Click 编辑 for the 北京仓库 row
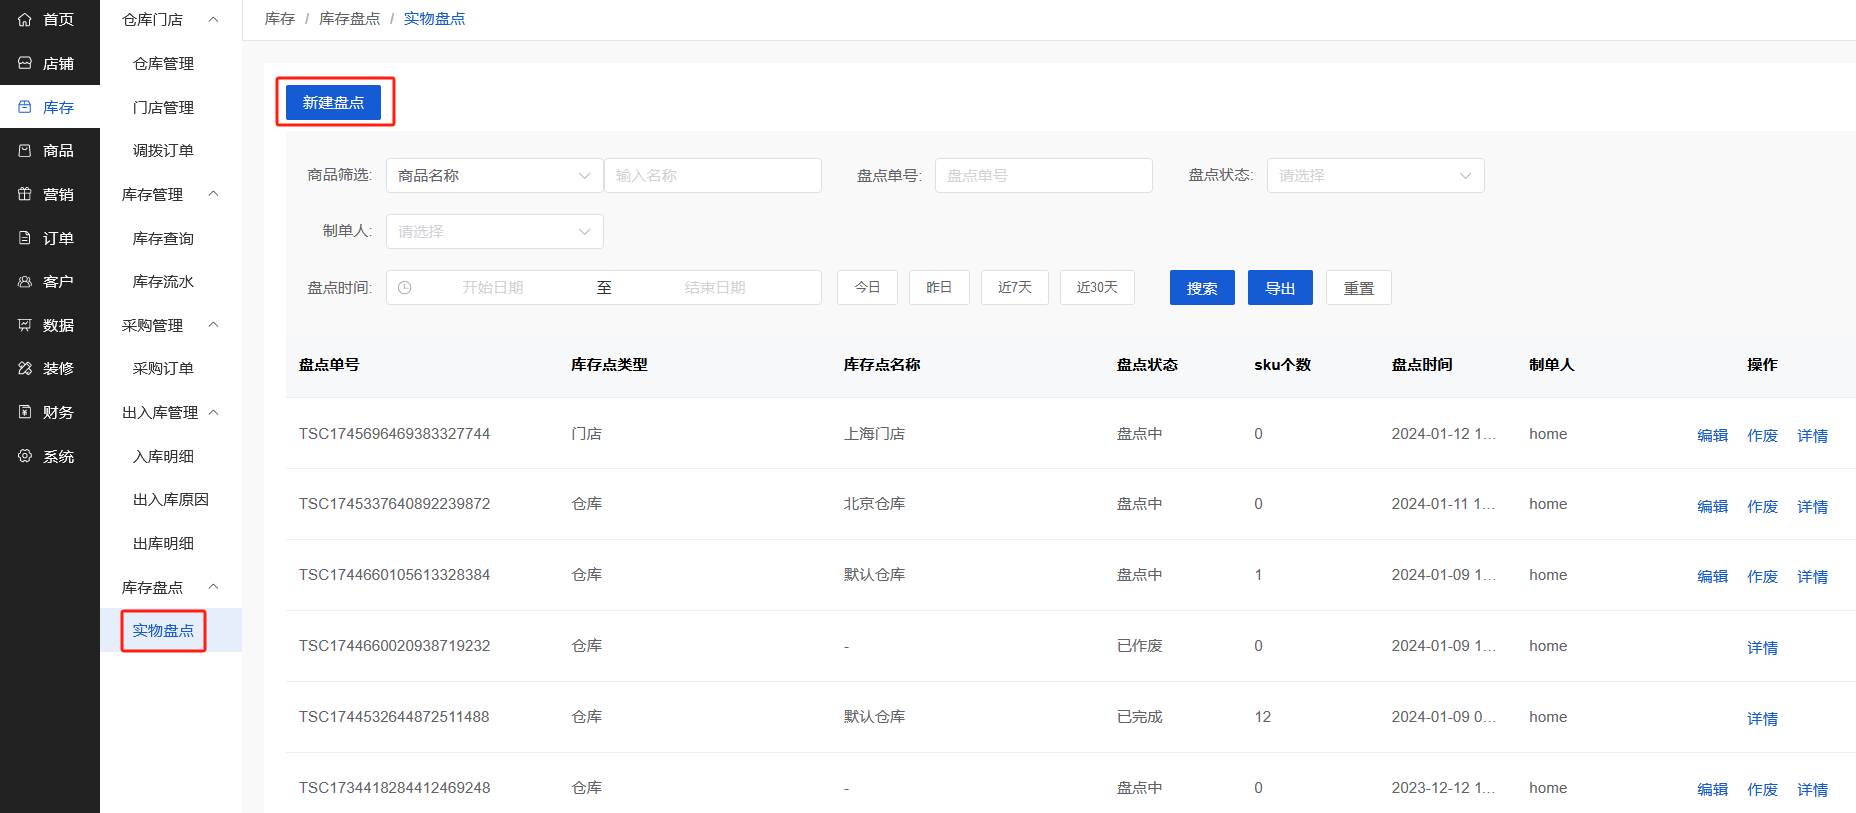Viewport: 1856px width, 813px height. click(1712, 506)
